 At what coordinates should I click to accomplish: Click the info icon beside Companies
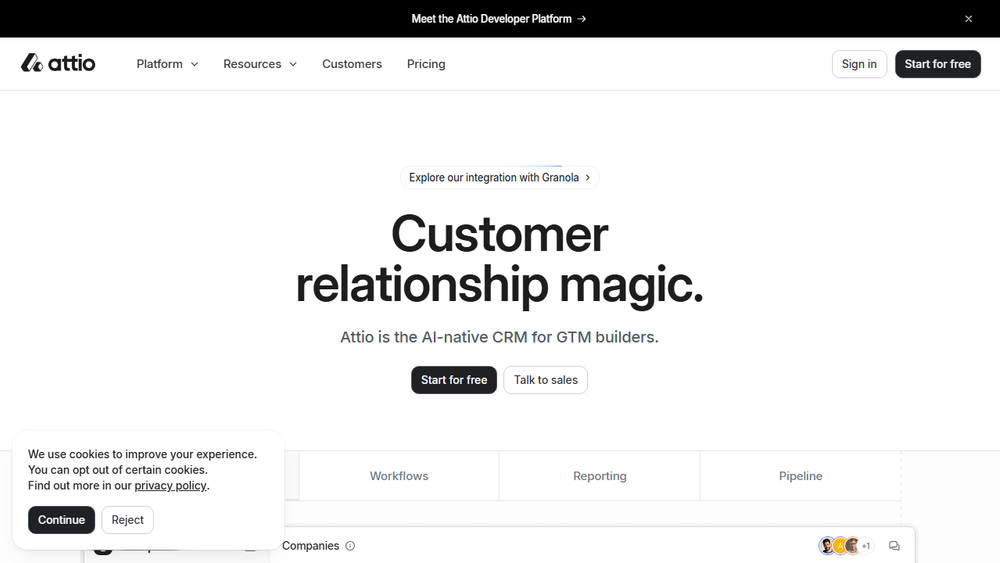pyautogui.click(x=350, y=546)
